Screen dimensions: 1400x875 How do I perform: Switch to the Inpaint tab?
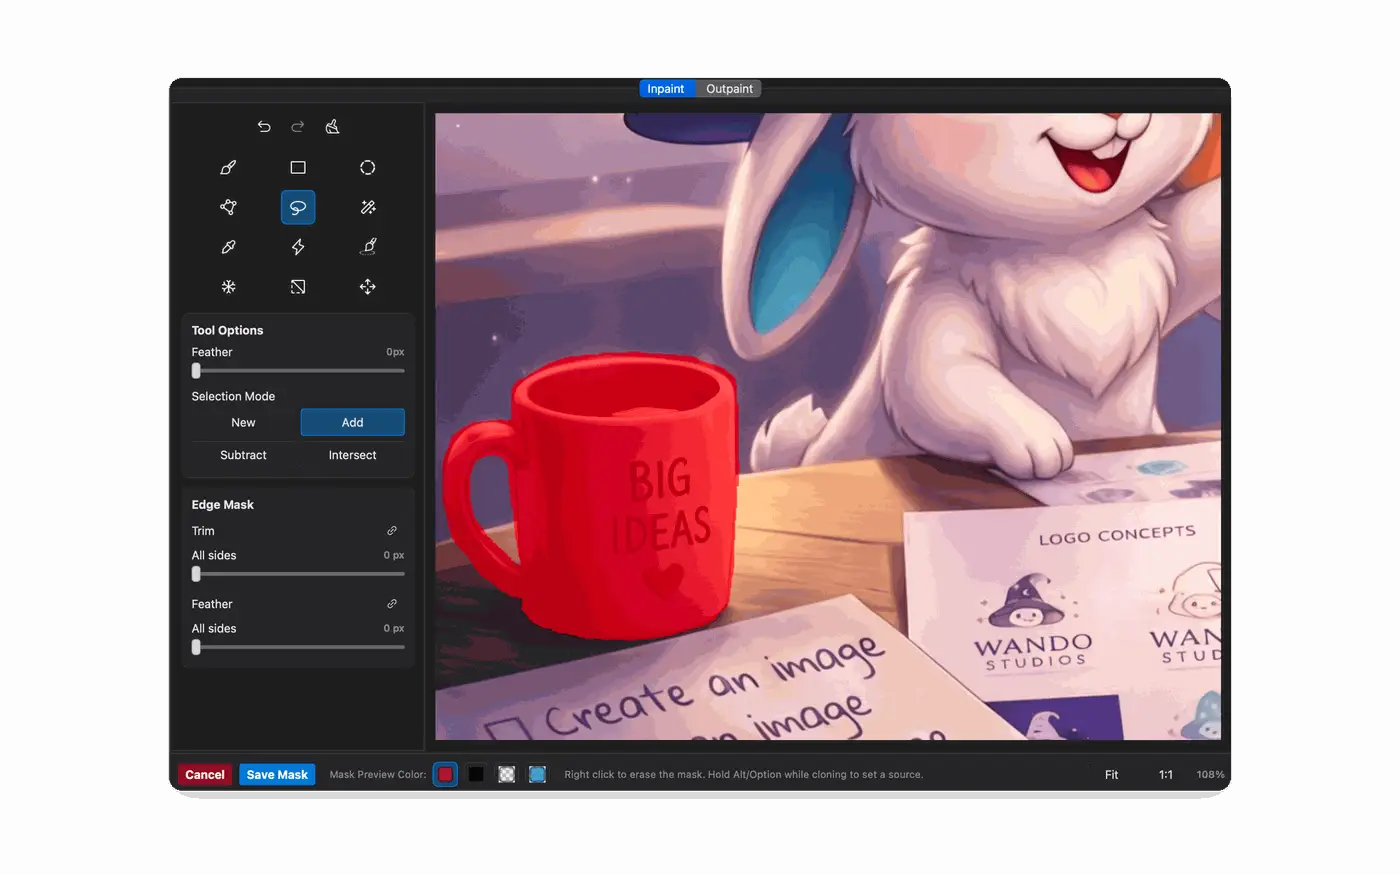pyautogui.click(x=666, y=89)
